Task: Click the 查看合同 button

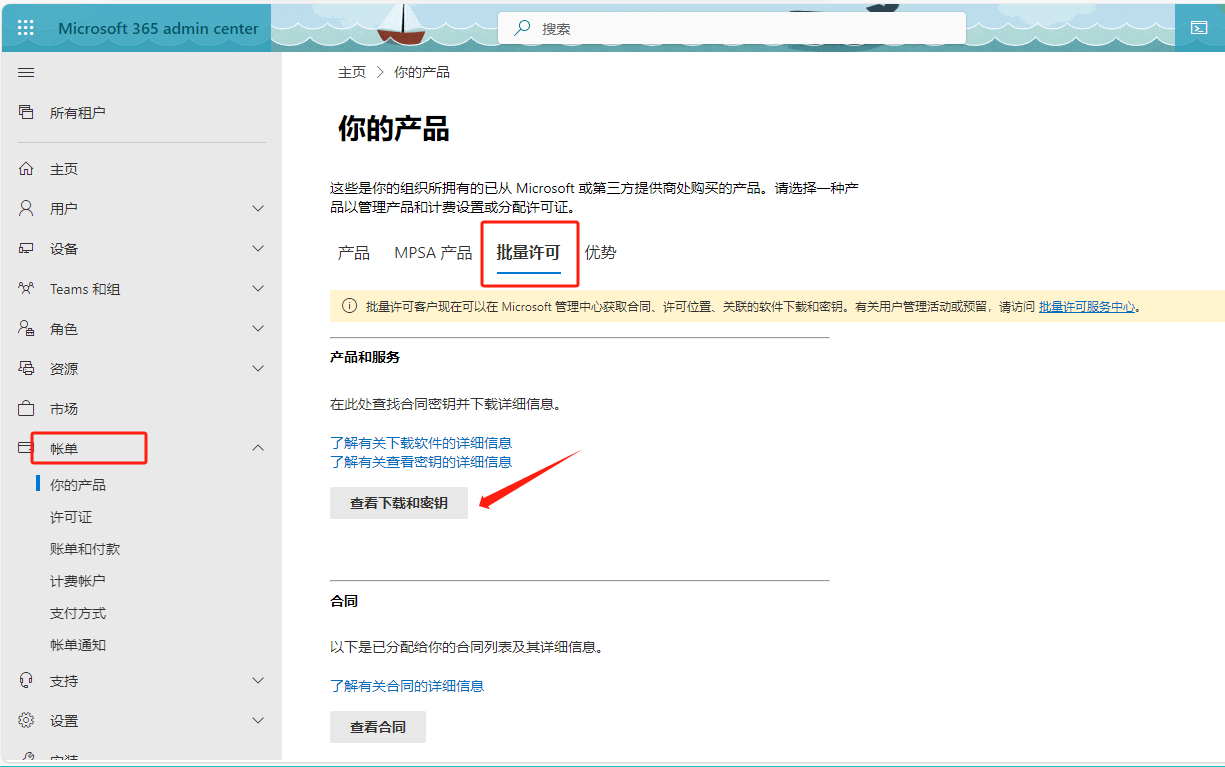Action: pos(378,727)
